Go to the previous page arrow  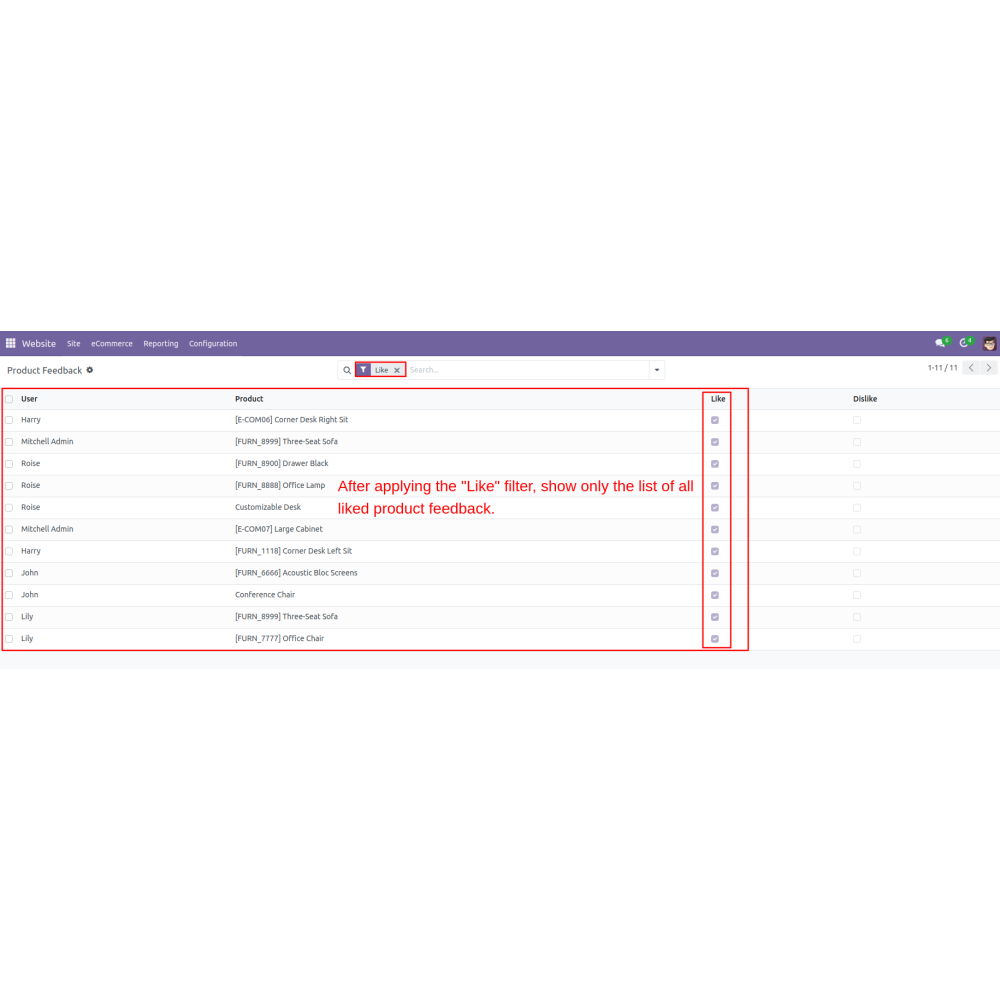click(x=971, y=368)
